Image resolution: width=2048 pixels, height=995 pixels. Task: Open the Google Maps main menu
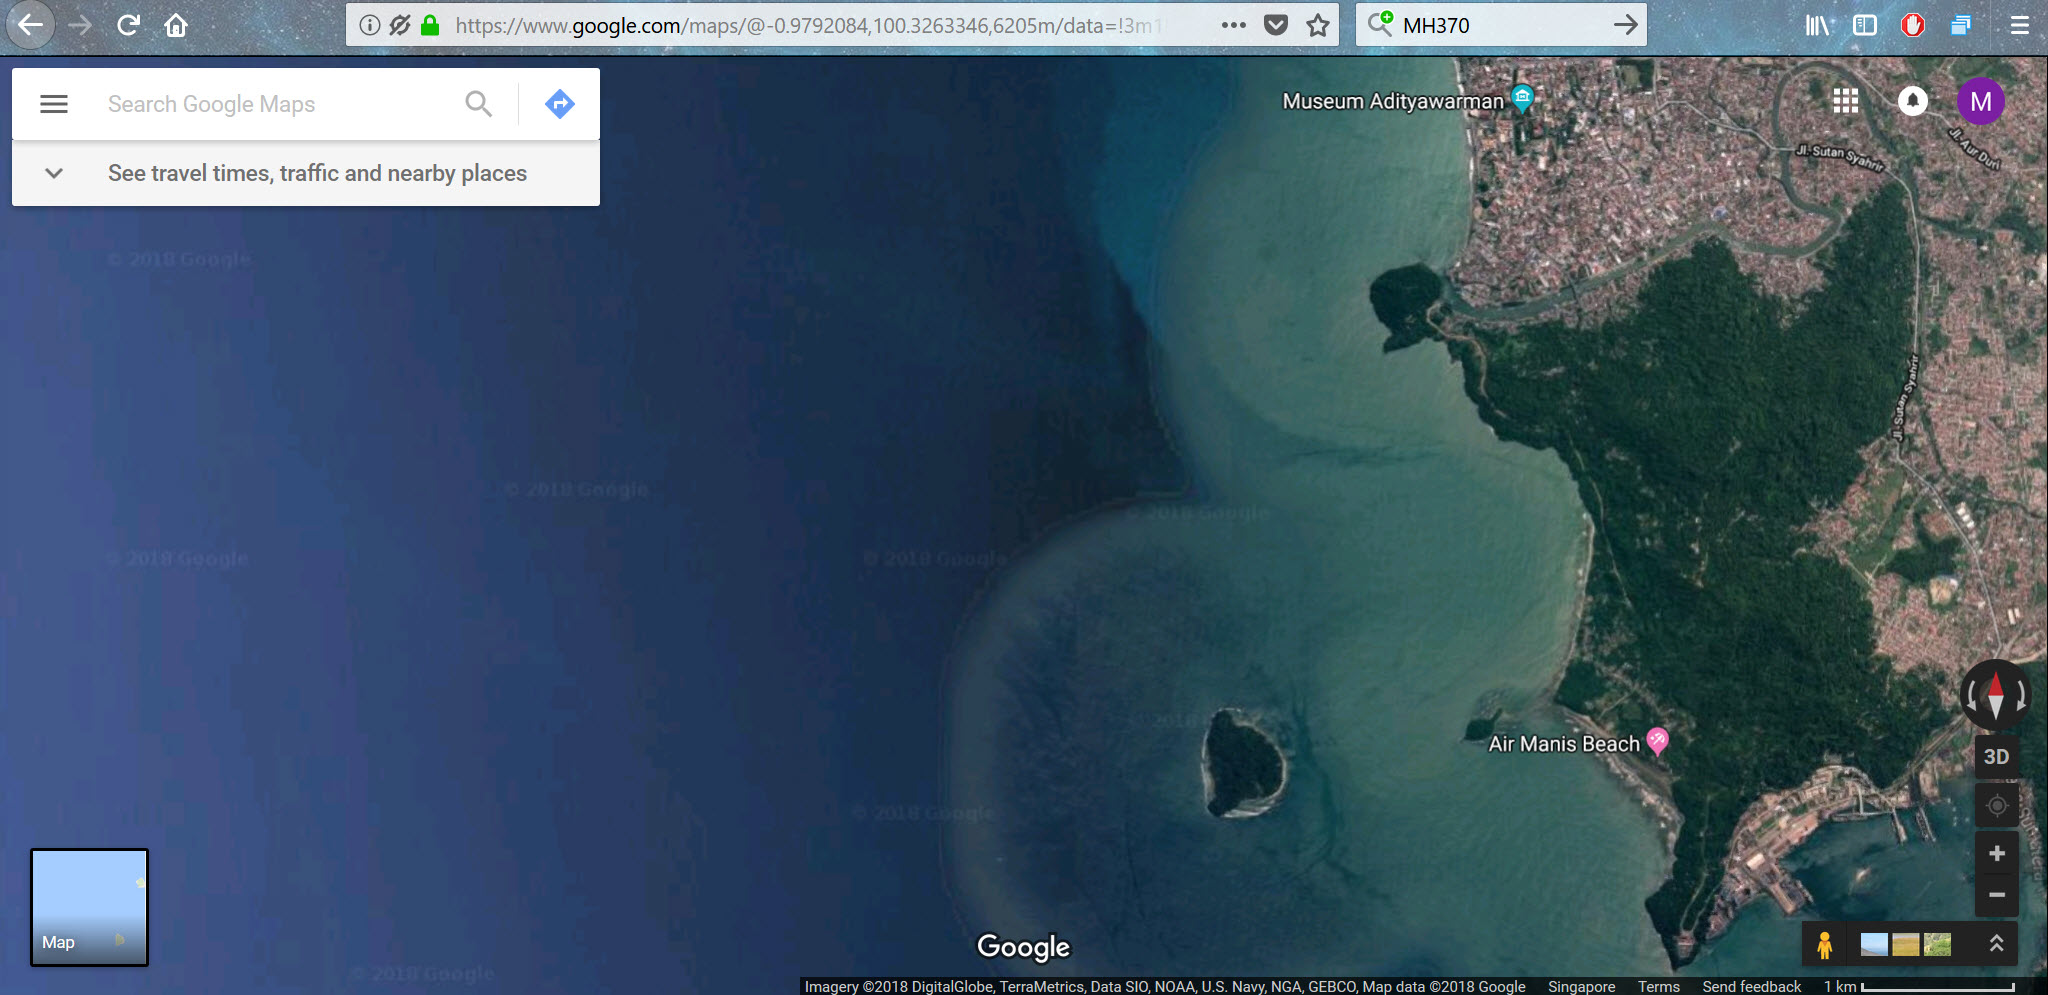(x=54, y=104)
